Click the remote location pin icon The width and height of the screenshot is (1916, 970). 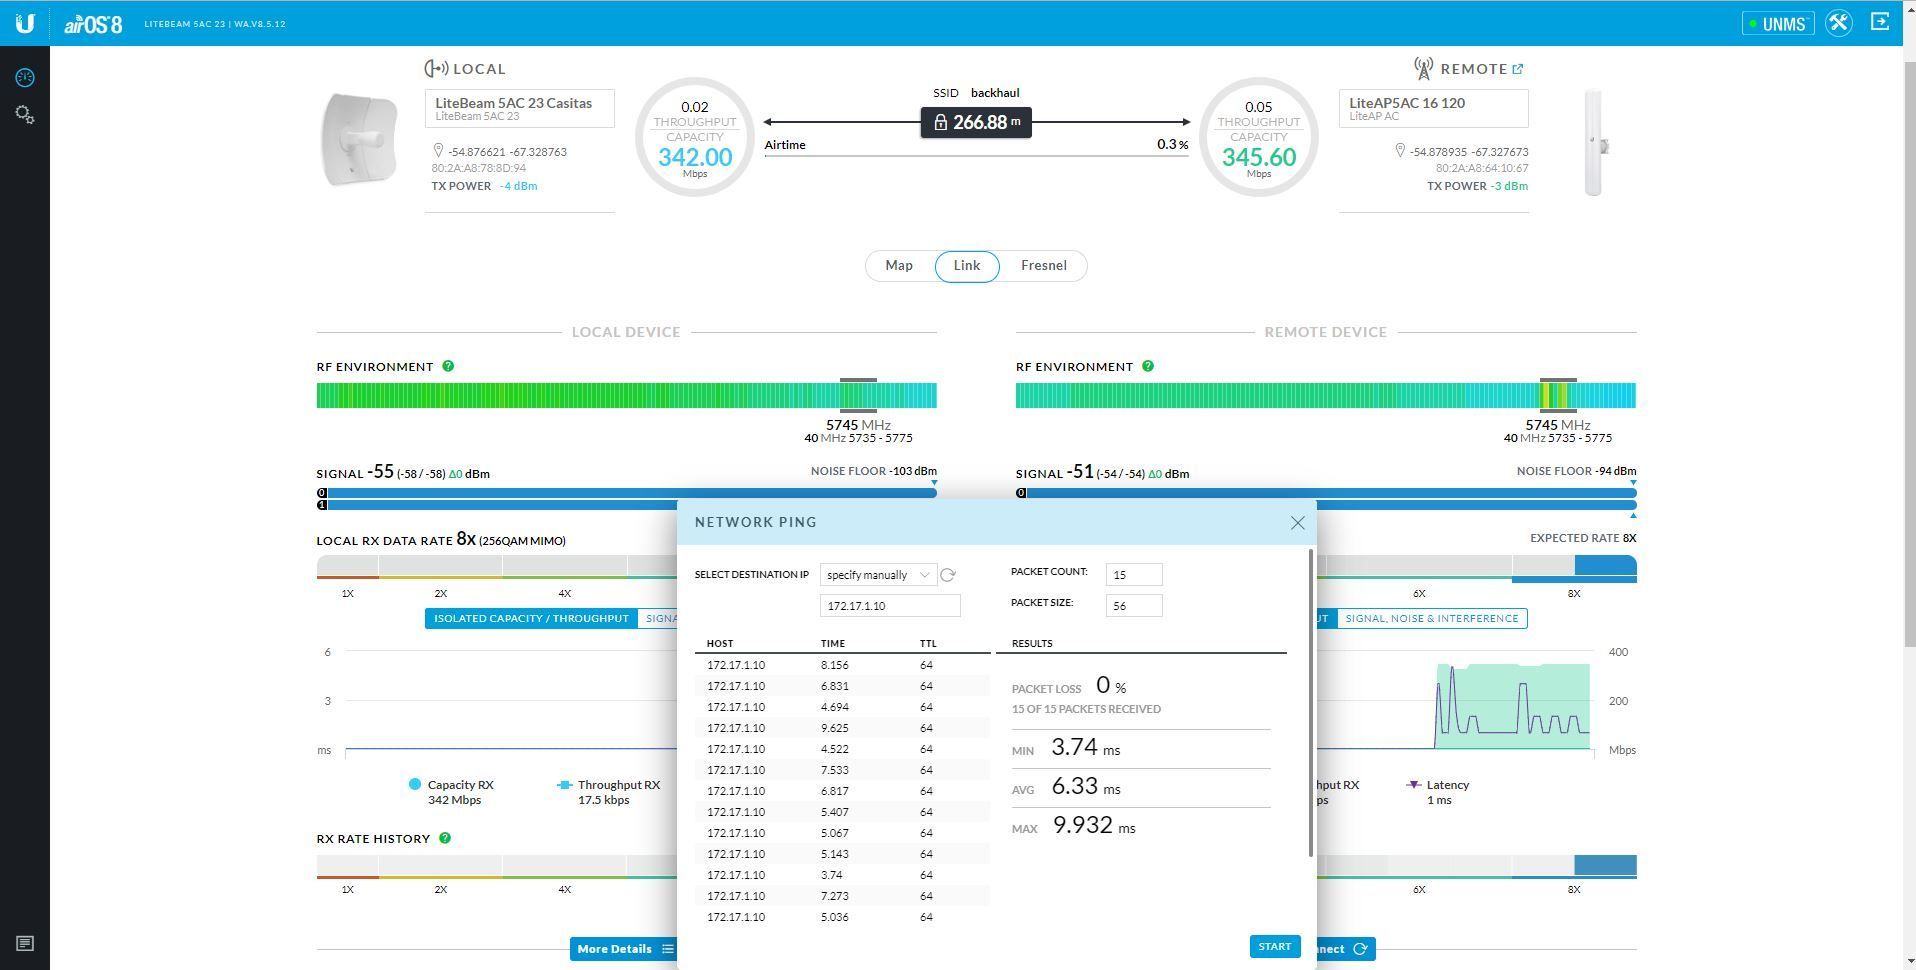click(x=1399, y=151)
